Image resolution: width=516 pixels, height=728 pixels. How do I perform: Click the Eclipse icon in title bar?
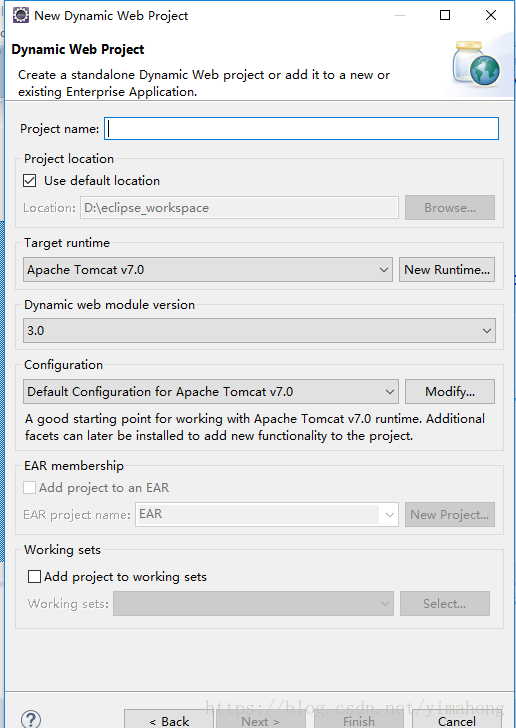tap(20, 15)
